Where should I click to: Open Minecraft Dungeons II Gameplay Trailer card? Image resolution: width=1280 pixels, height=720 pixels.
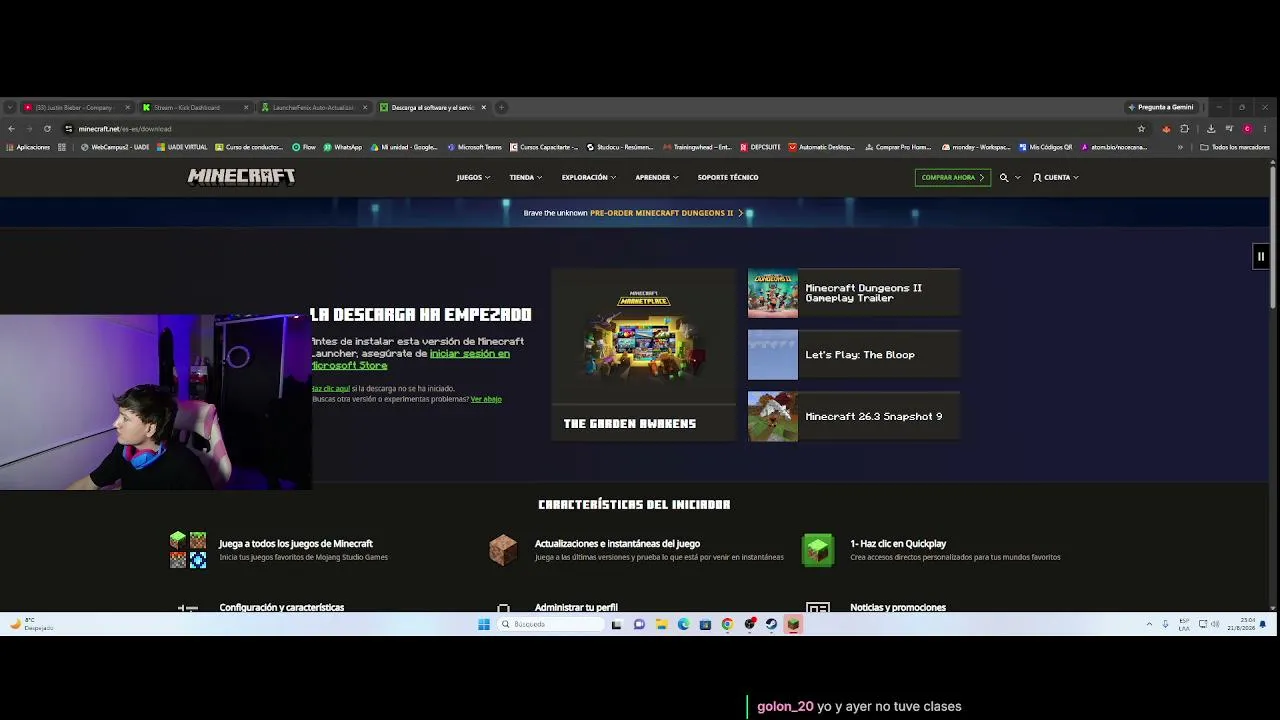[x=854, y=293]
